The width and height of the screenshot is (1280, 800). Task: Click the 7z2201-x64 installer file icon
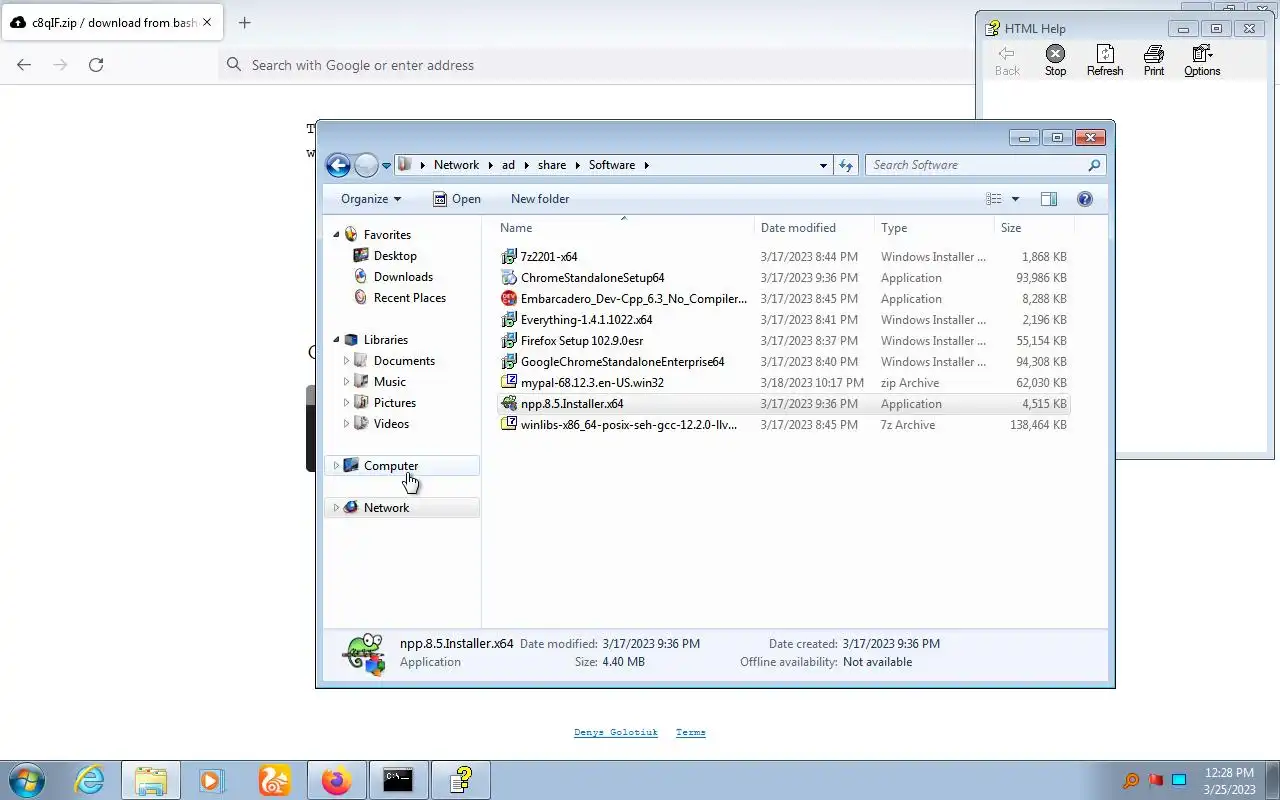point(509,257)
